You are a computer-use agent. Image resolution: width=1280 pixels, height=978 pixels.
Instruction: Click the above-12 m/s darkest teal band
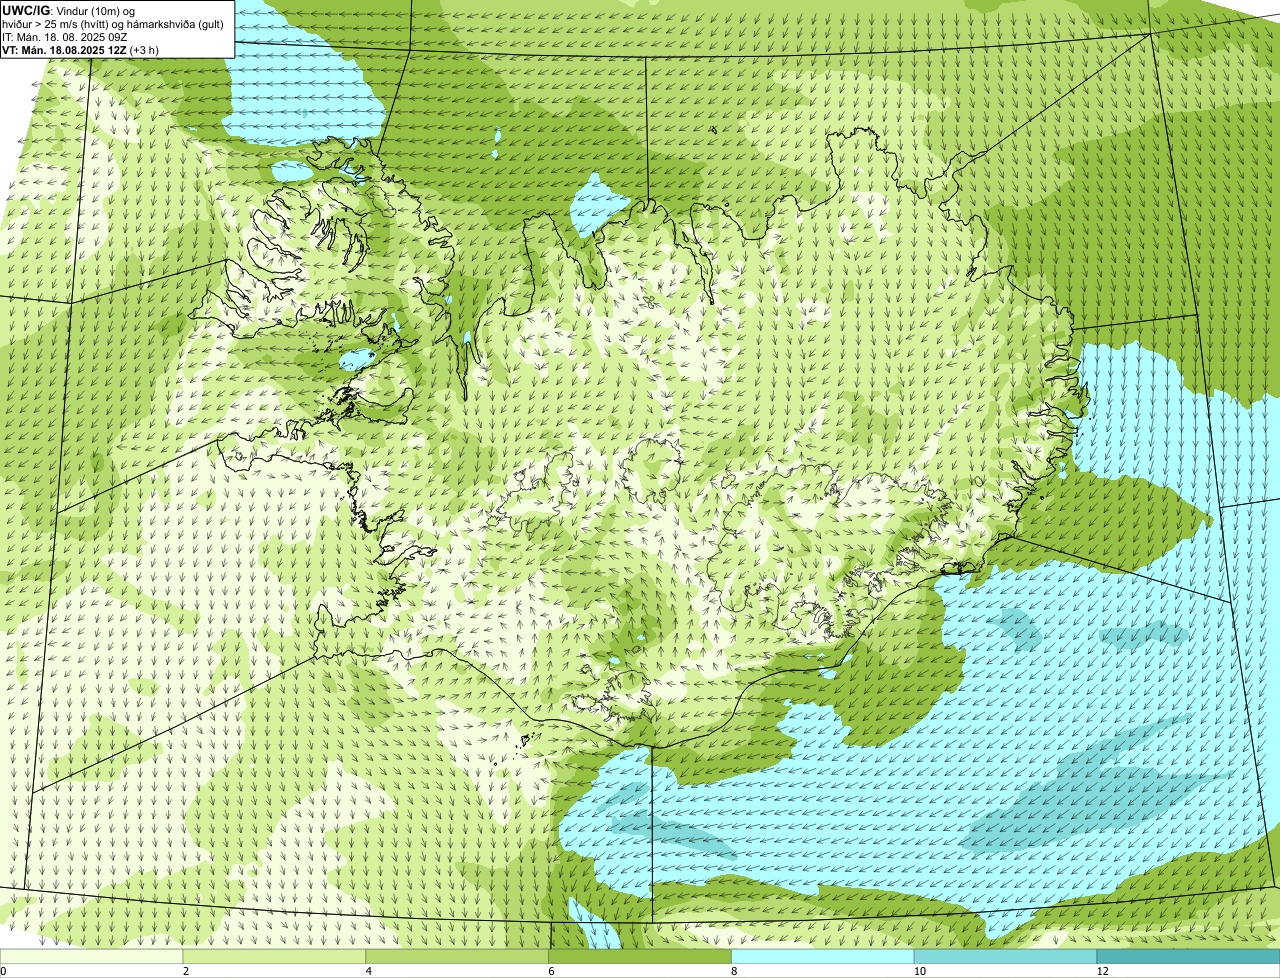1189,956
